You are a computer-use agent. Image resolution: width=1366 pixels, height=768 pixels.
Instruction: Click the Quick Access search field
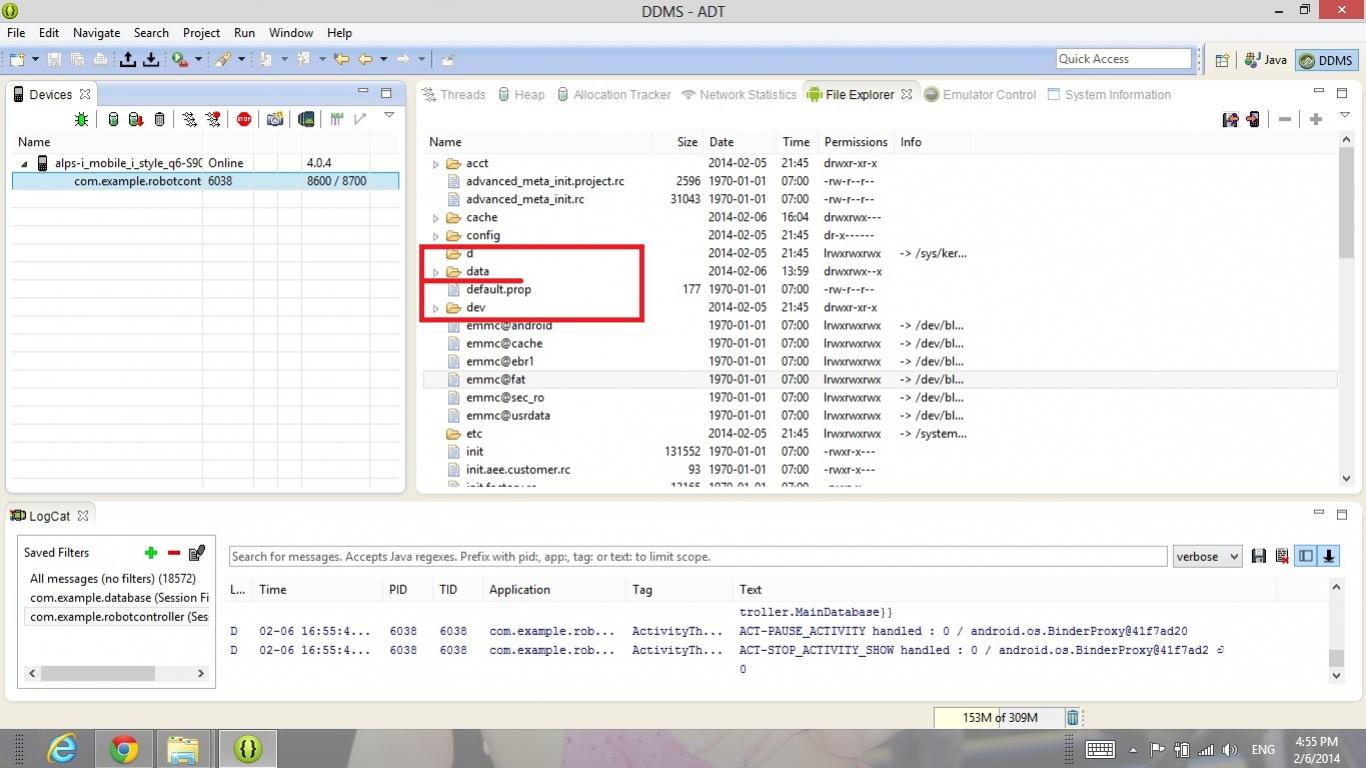[x=1124, y=59]
